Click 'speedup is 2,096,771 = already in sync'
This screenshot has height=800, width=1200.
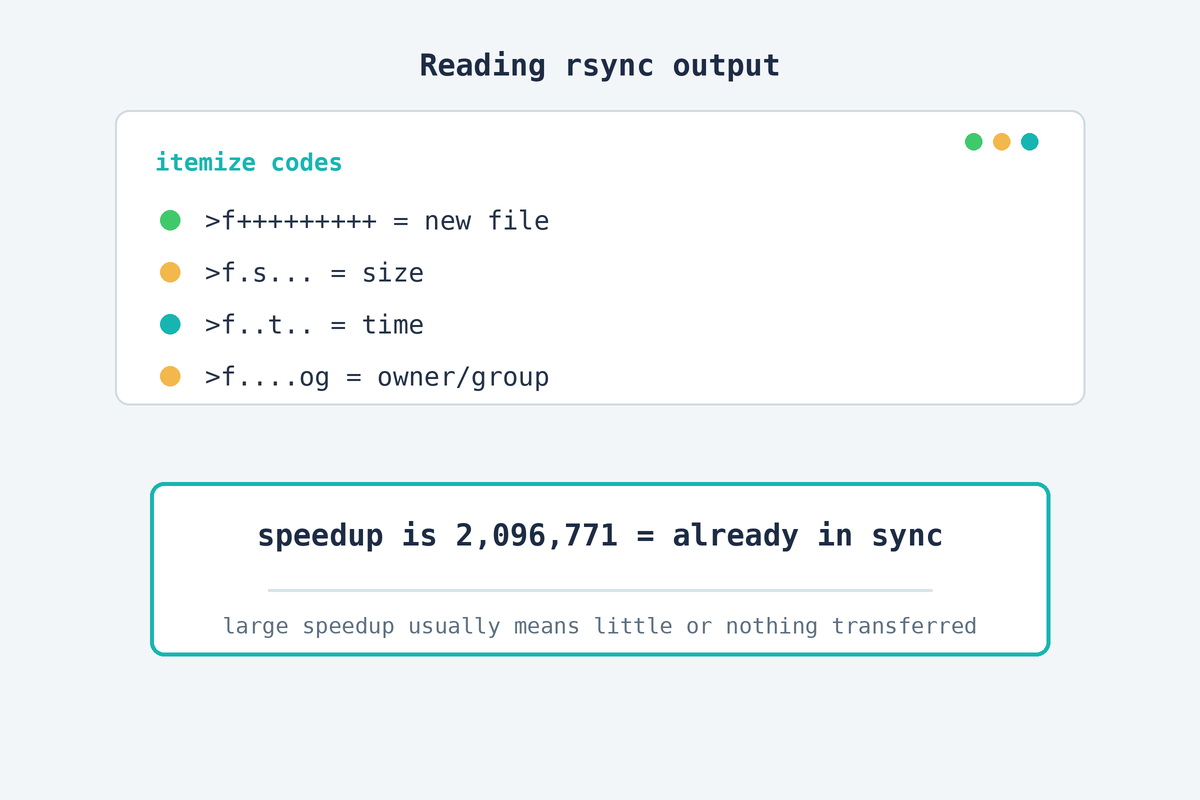600,536
